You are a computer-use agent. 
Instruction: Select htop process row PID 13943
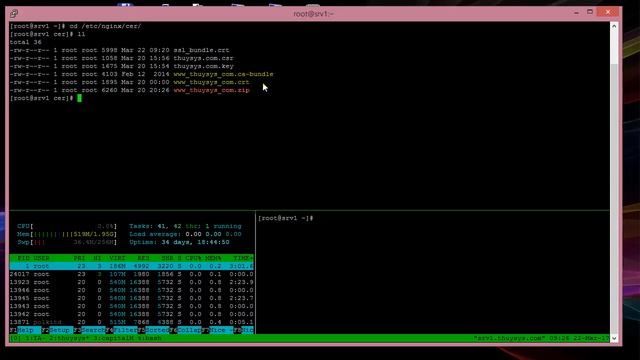click(x=131, y=306)
